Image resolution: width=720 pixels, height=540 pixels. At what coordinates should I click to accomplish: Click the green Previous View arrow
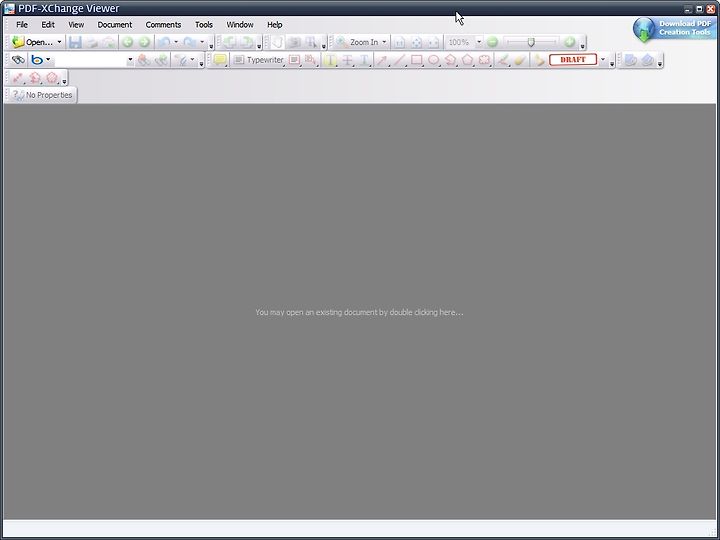[128, 42]
